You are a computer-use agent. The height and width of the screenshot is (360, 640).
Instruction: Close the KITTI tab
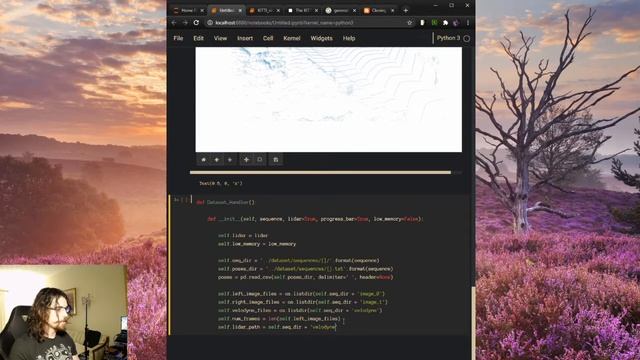278,11
